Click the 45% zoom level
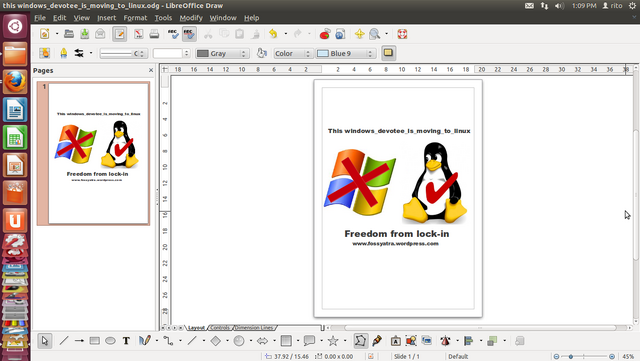The image size is (640, 361). pyautogui.click(x=628, y=357)
